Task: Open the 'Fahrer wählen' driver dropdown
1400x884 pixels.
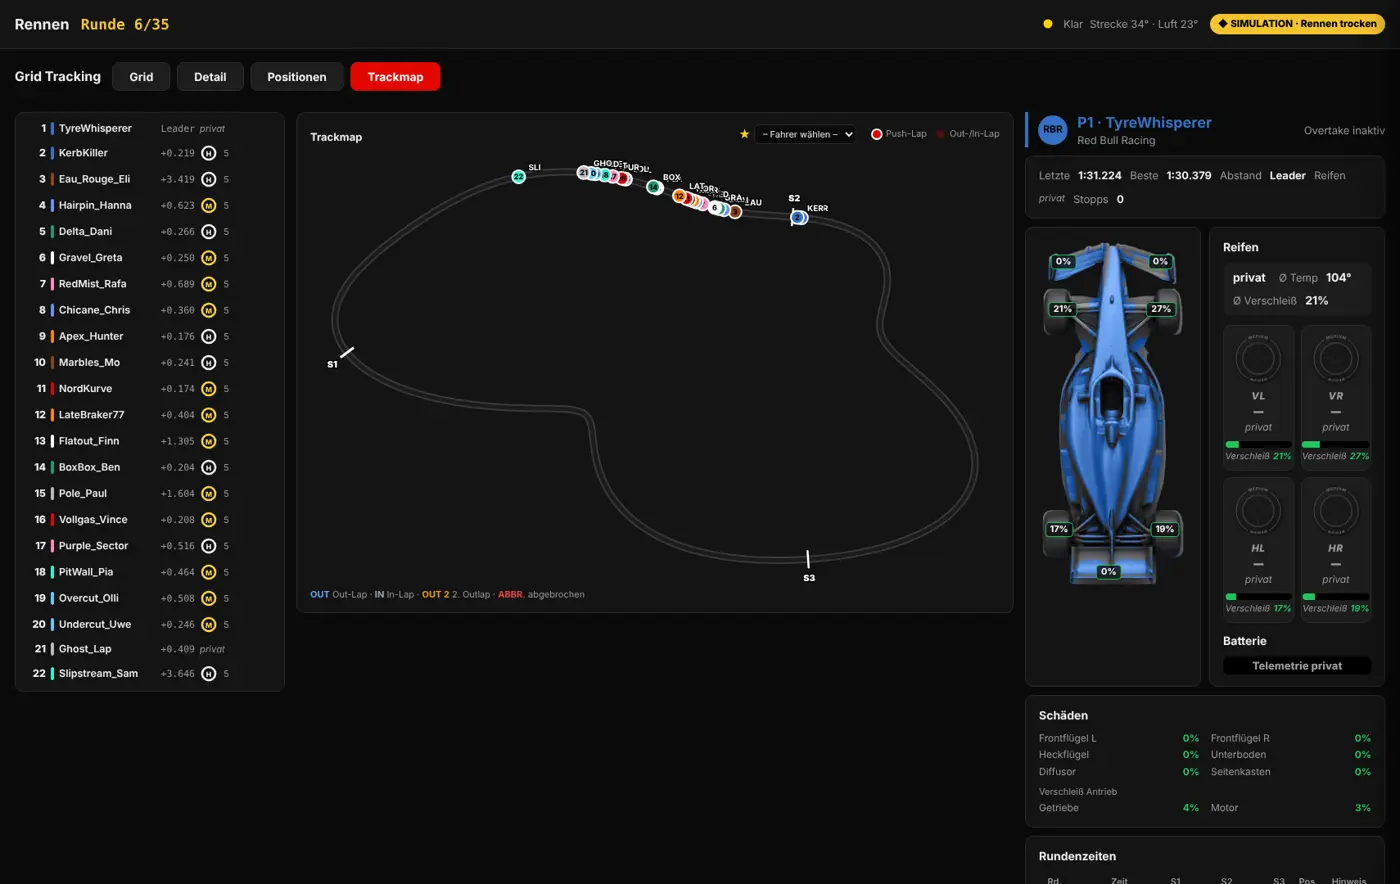Action: coord(805,134)
